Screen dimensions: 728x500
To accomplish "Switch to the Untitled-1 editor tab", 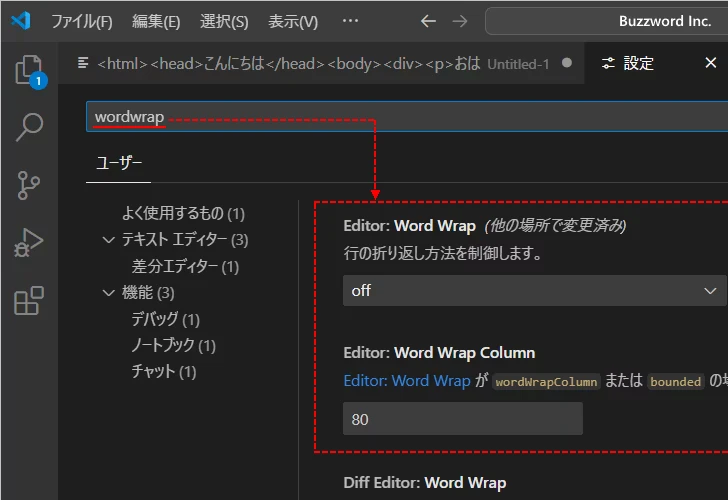I will click(321, 63).
